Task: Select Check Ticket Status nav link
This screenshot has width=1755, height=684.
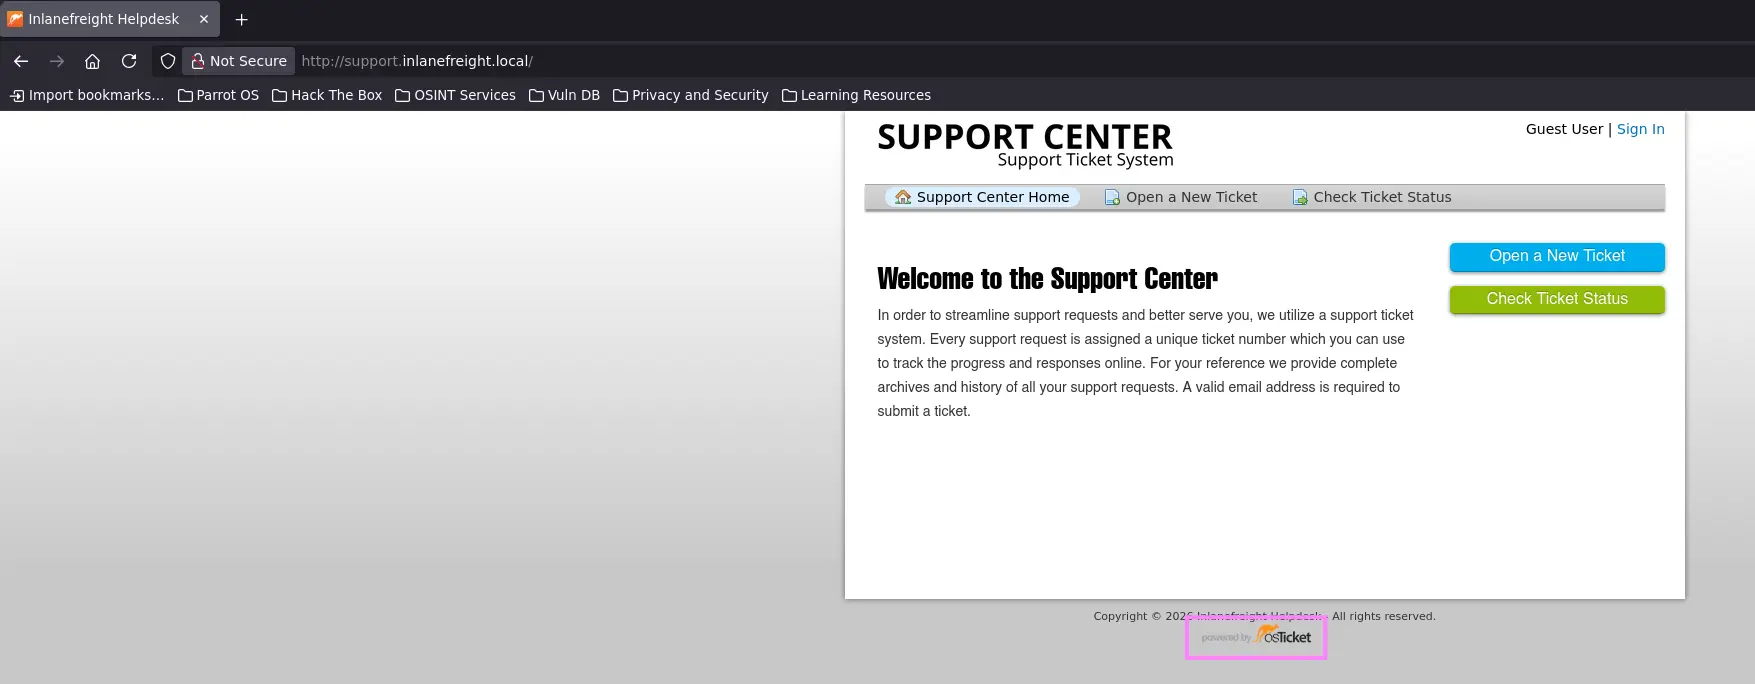Action: pyautogui.click(x=1372, y=197)
